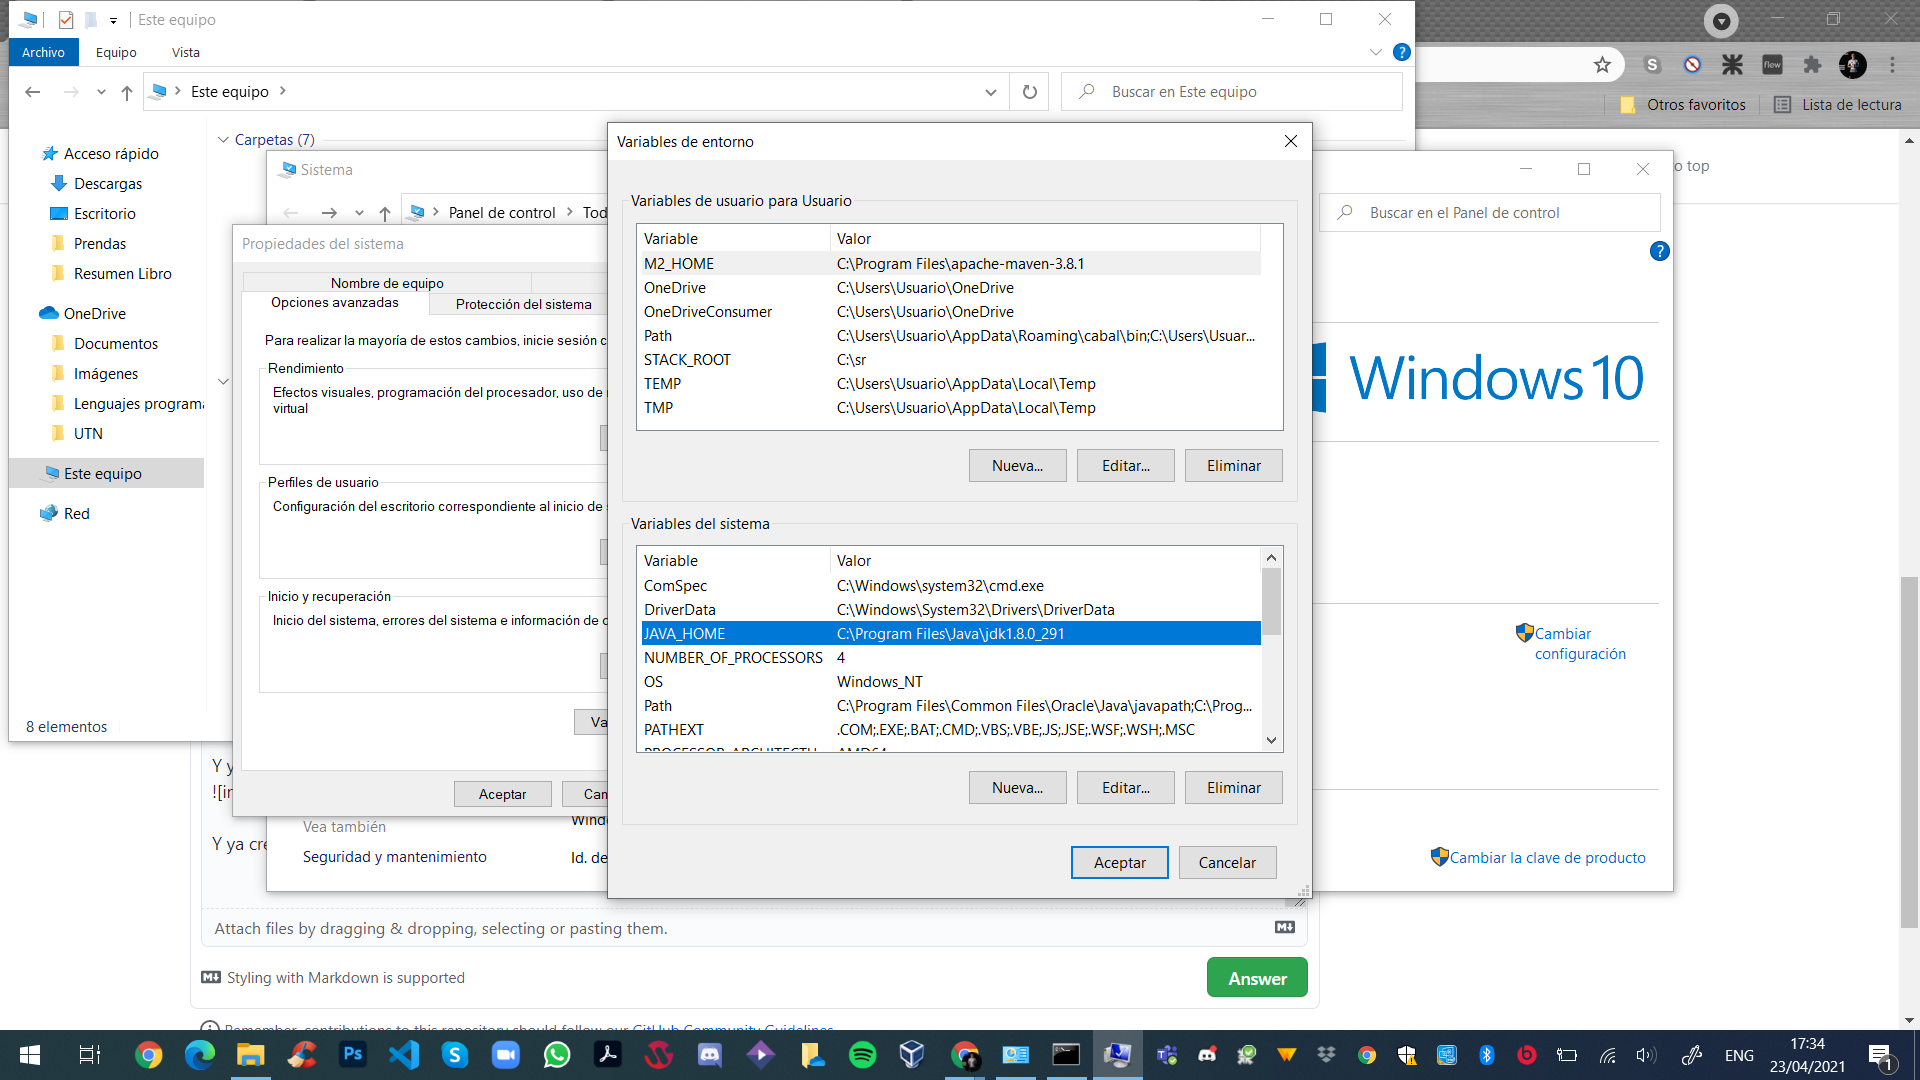Screen dimensions: 1920x1080
Task: Click the system variables list scrollbar thumb
Action: pos(1271,601)
